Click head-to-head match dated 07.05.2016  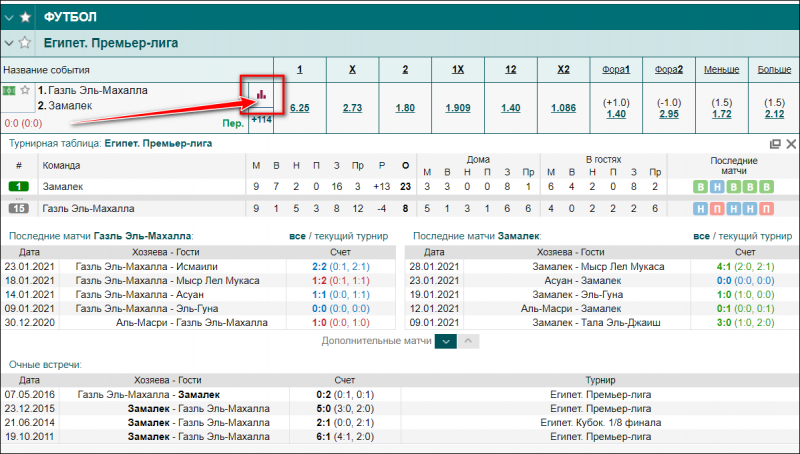click(400, 395)
